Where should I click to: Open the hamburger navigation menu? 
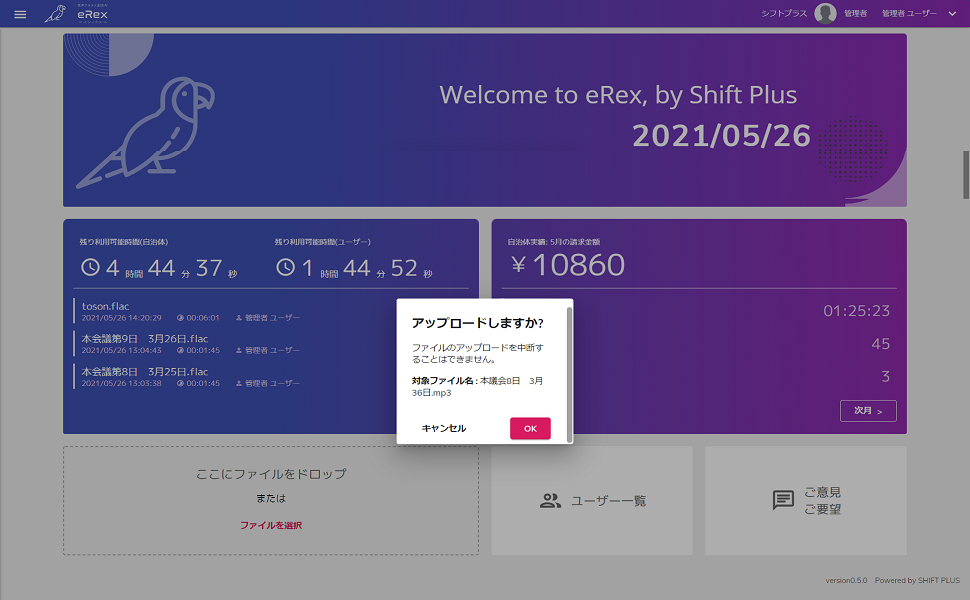[20, 14]
